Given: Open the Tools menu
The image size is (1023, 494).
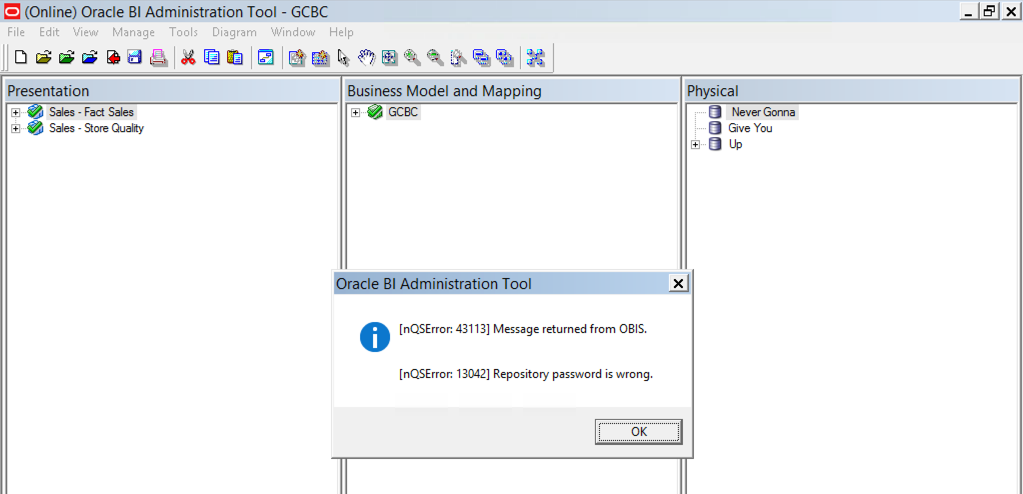Looking at the screenshot, I should pos(183,32).
